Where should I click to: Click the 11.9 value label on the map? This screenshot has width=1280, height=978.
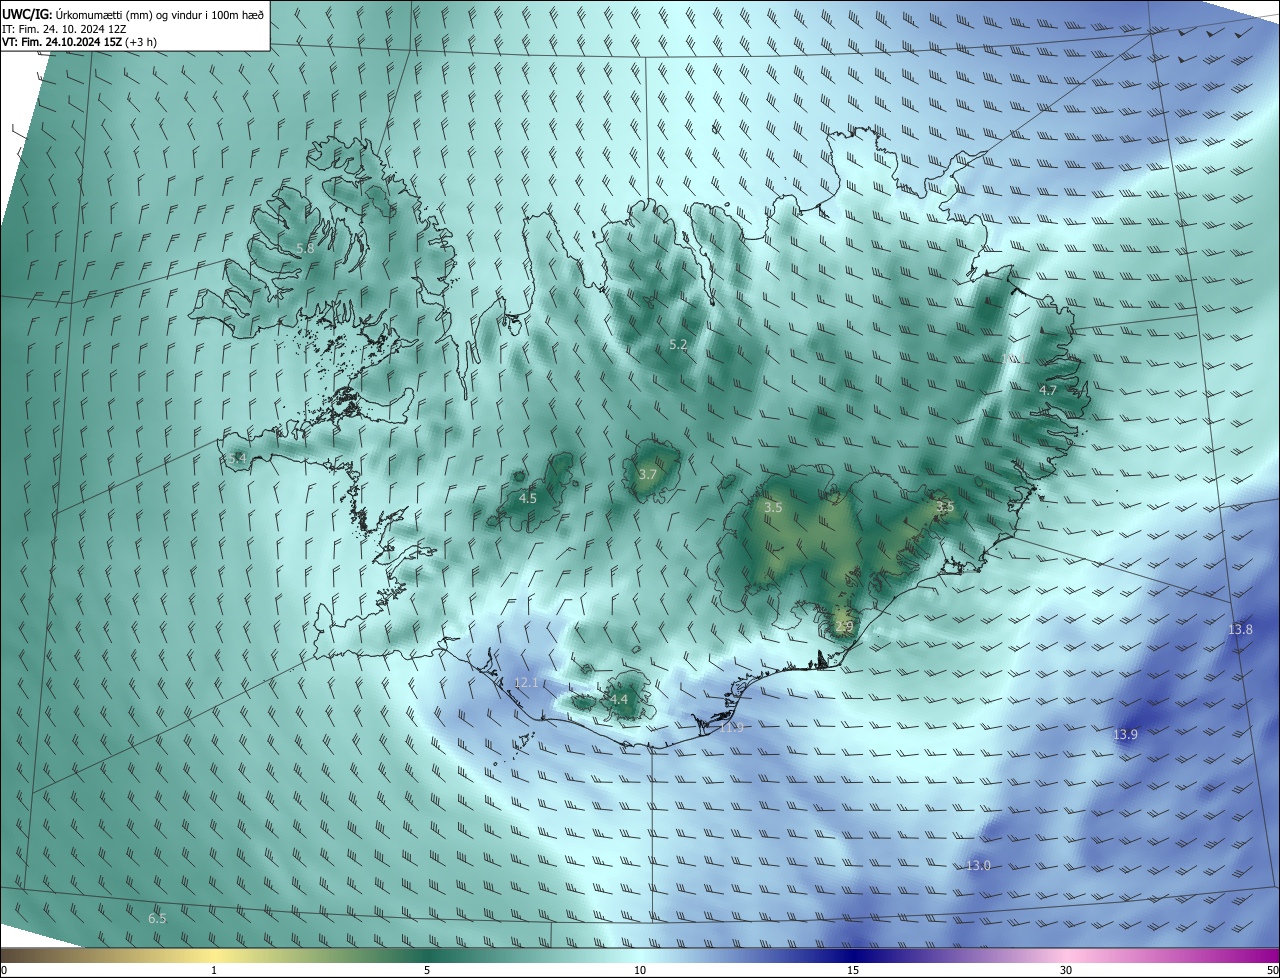click(x=731, y=727)
